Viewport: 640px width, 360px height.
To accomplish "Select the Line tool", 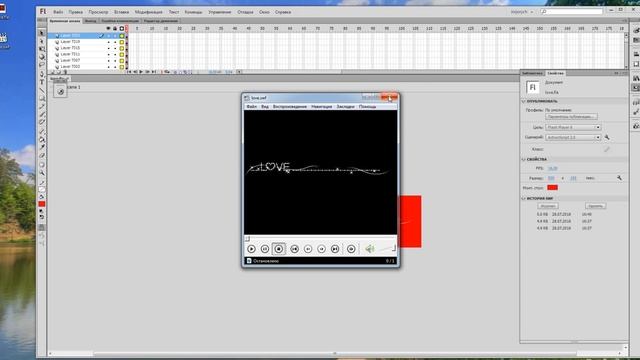I will [x=42, y=90].
